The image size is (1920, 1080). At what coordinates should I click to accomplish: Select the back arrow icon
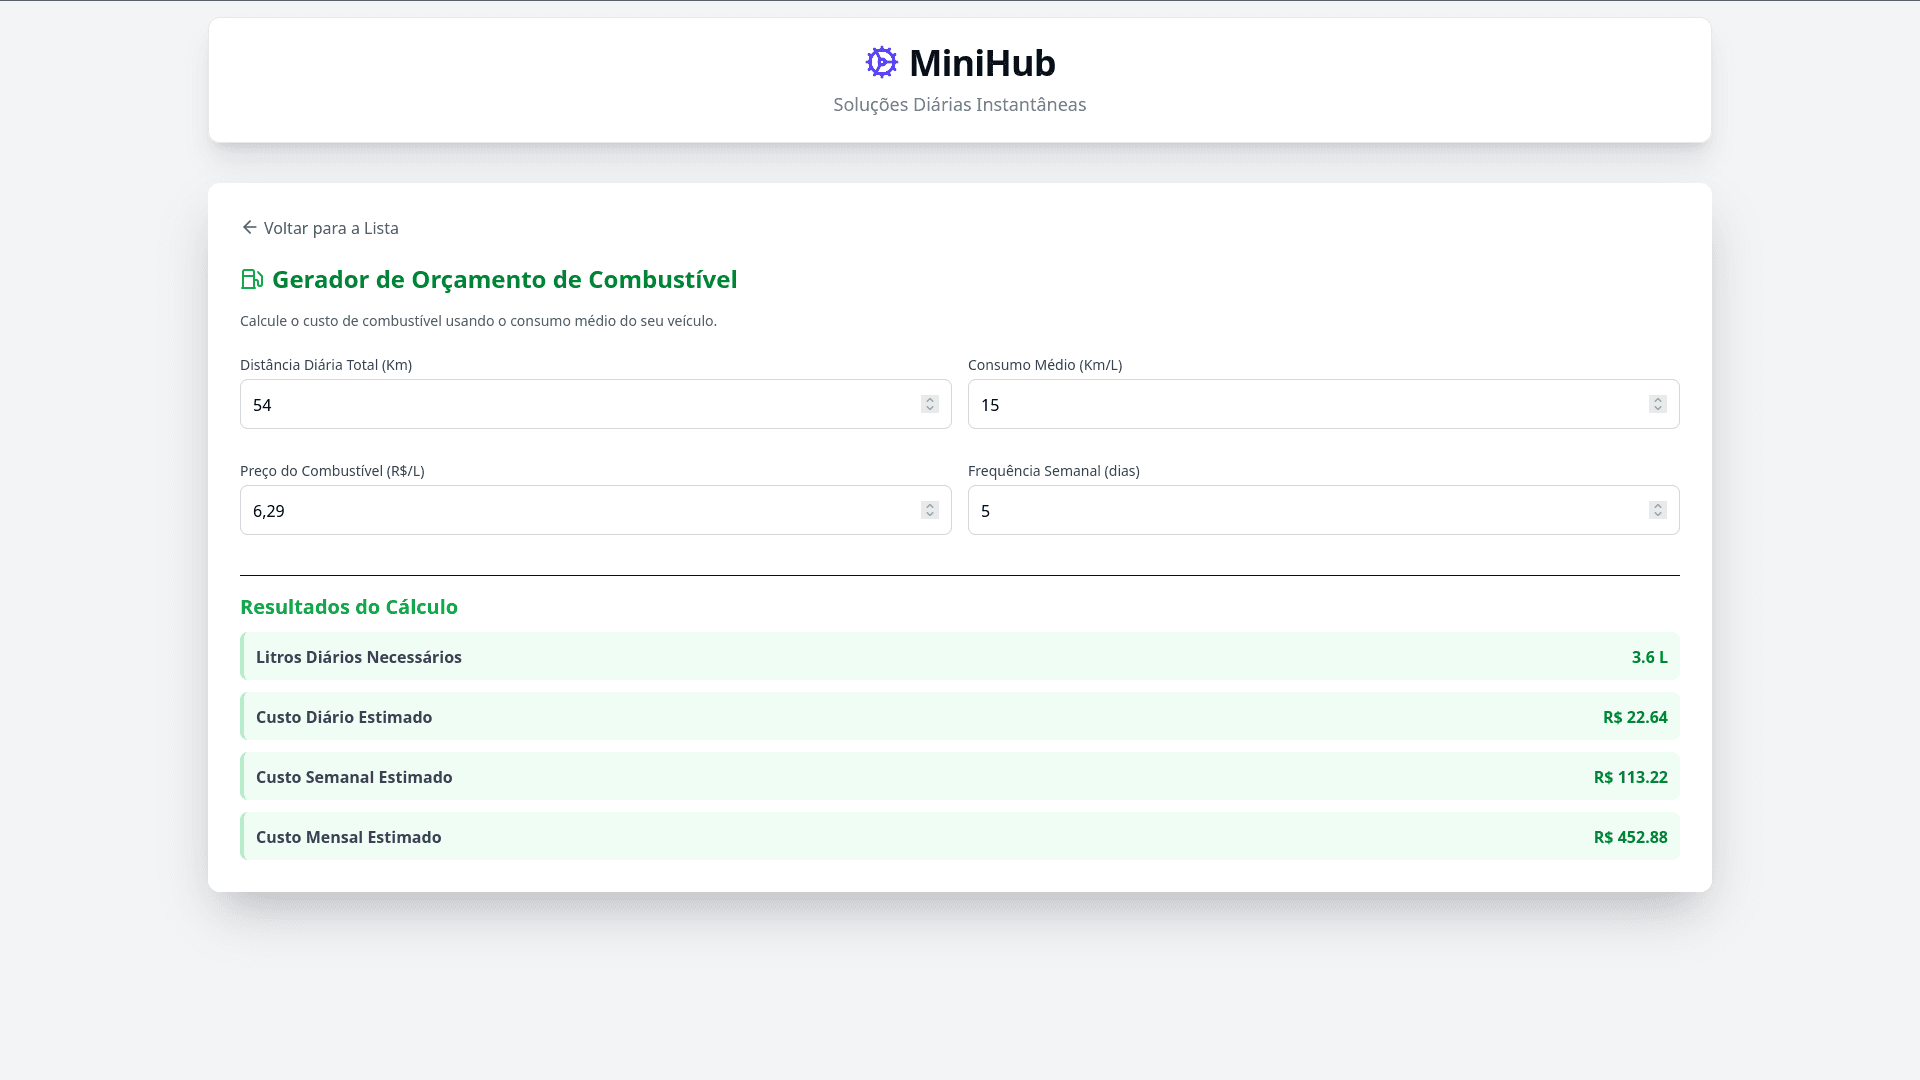pos(249,227)
